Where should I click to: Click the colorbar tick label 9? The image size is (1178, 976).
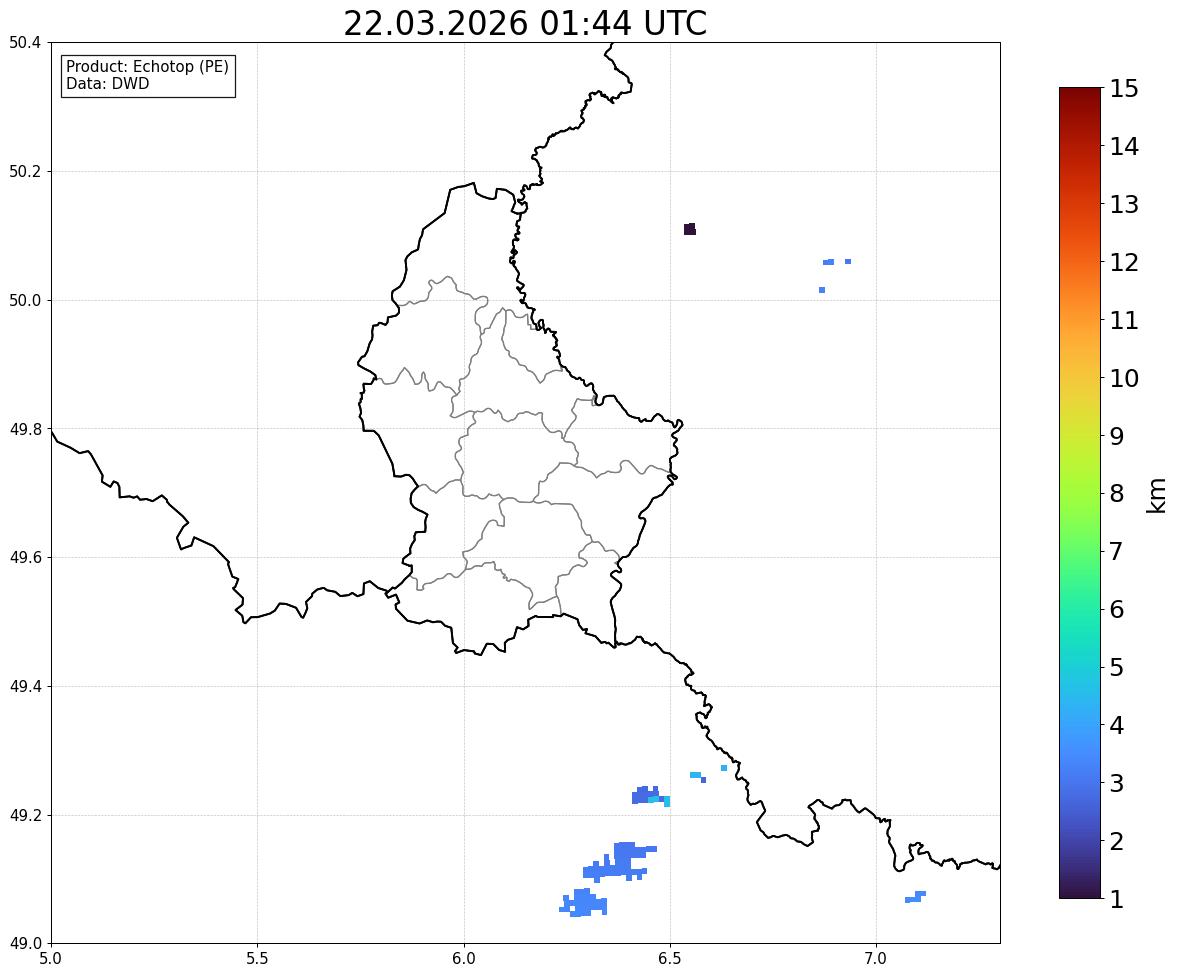[x=1117, y=436]
